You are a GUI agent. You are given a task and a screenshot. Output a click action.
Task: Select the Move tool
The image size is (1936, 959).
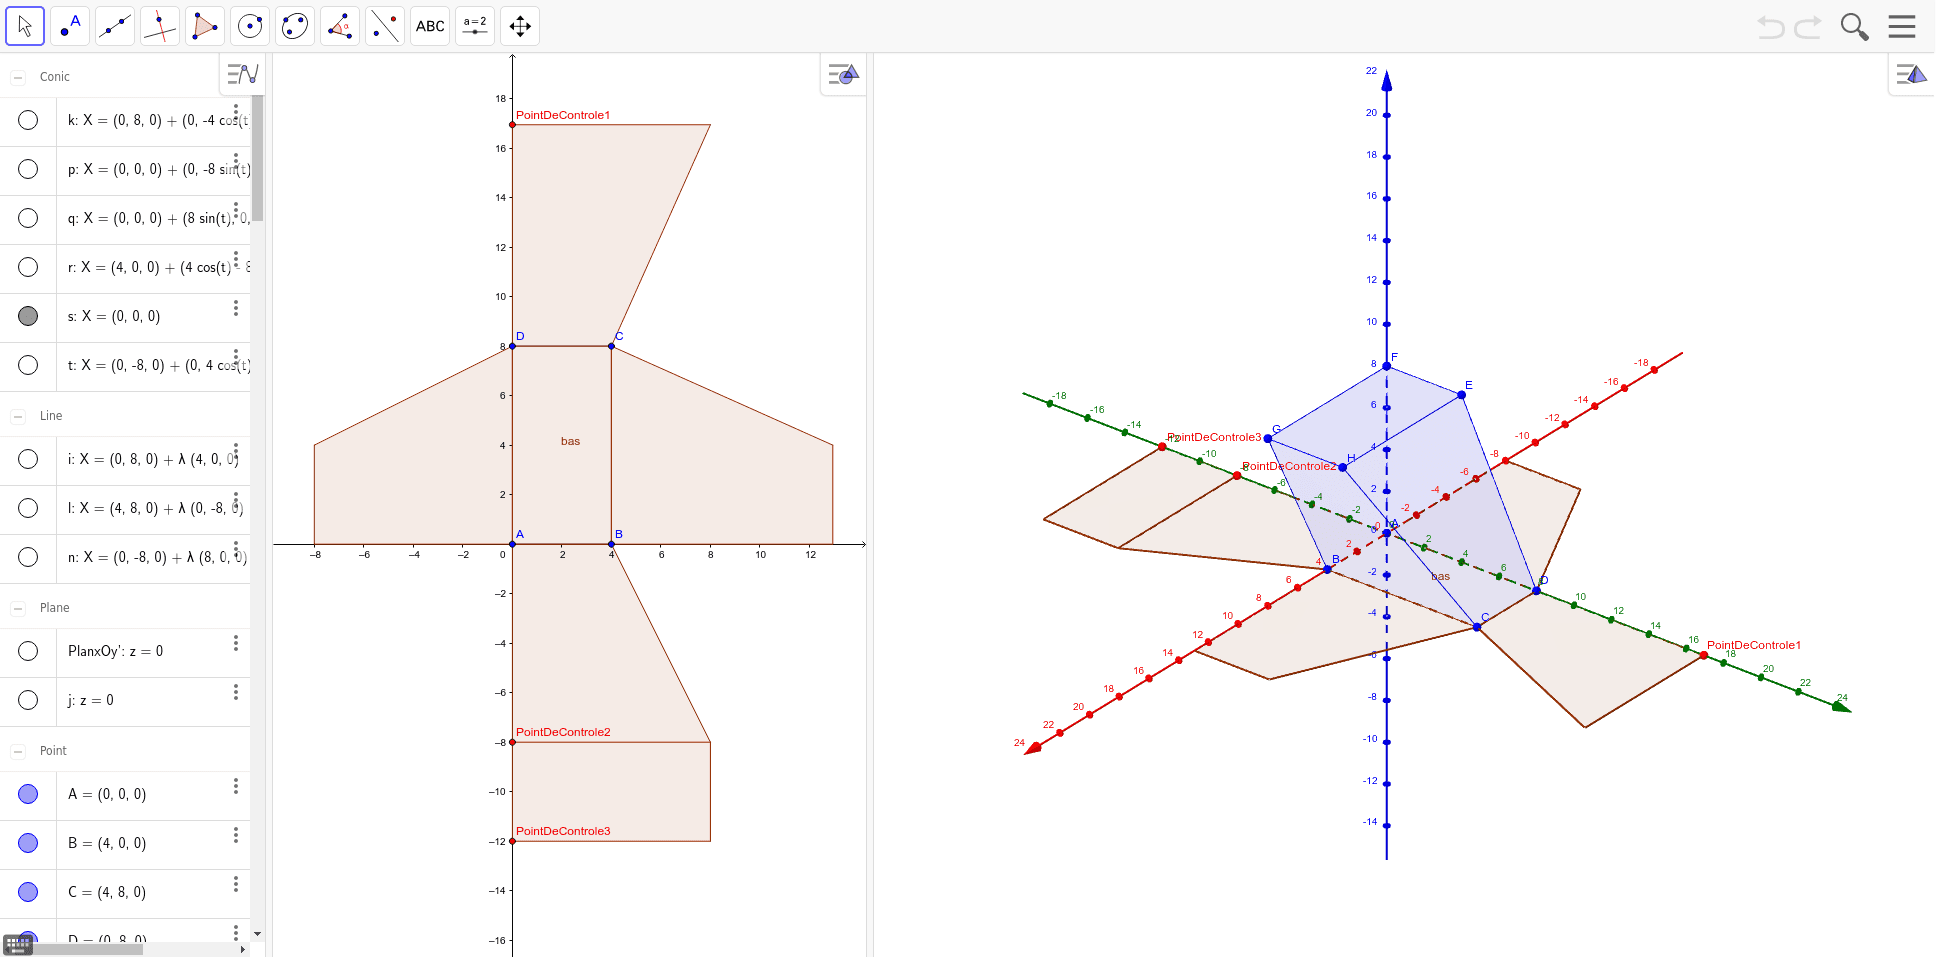point(24,25)
